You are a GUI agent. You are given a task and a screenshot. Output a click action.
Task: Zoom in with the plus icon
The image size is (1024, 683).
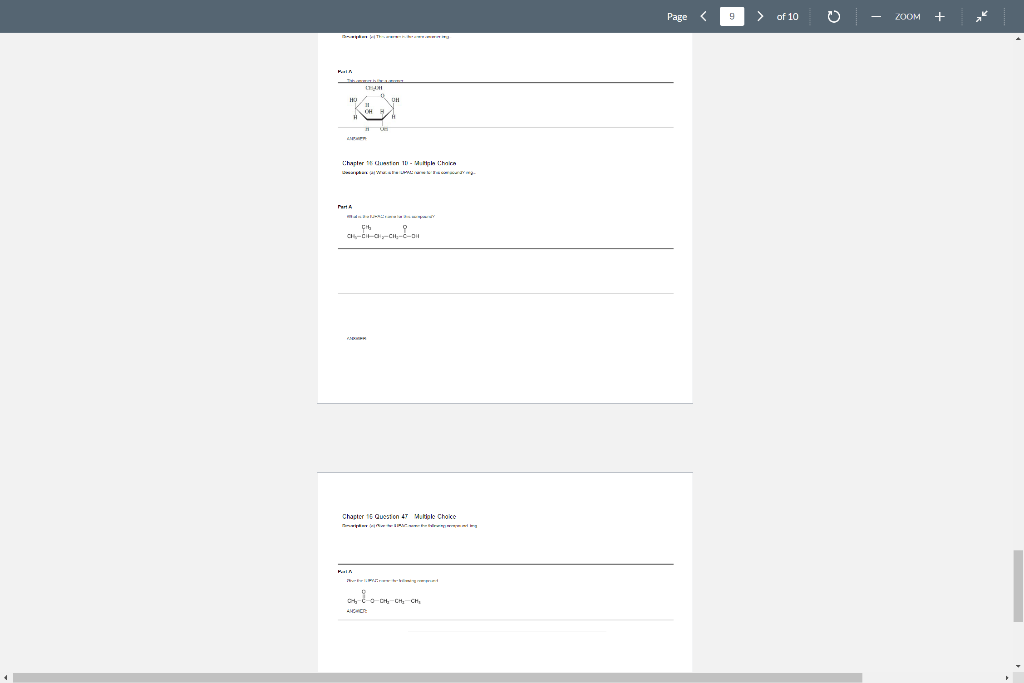point(940,16)
